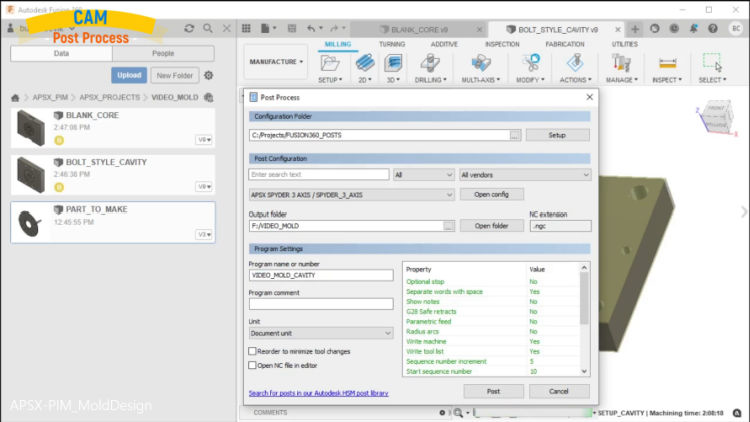Image resolution: width=750 pixels, height=422 pixels.
Task: Click the Setup button for configuration folder
Action: tap(557, 135)
